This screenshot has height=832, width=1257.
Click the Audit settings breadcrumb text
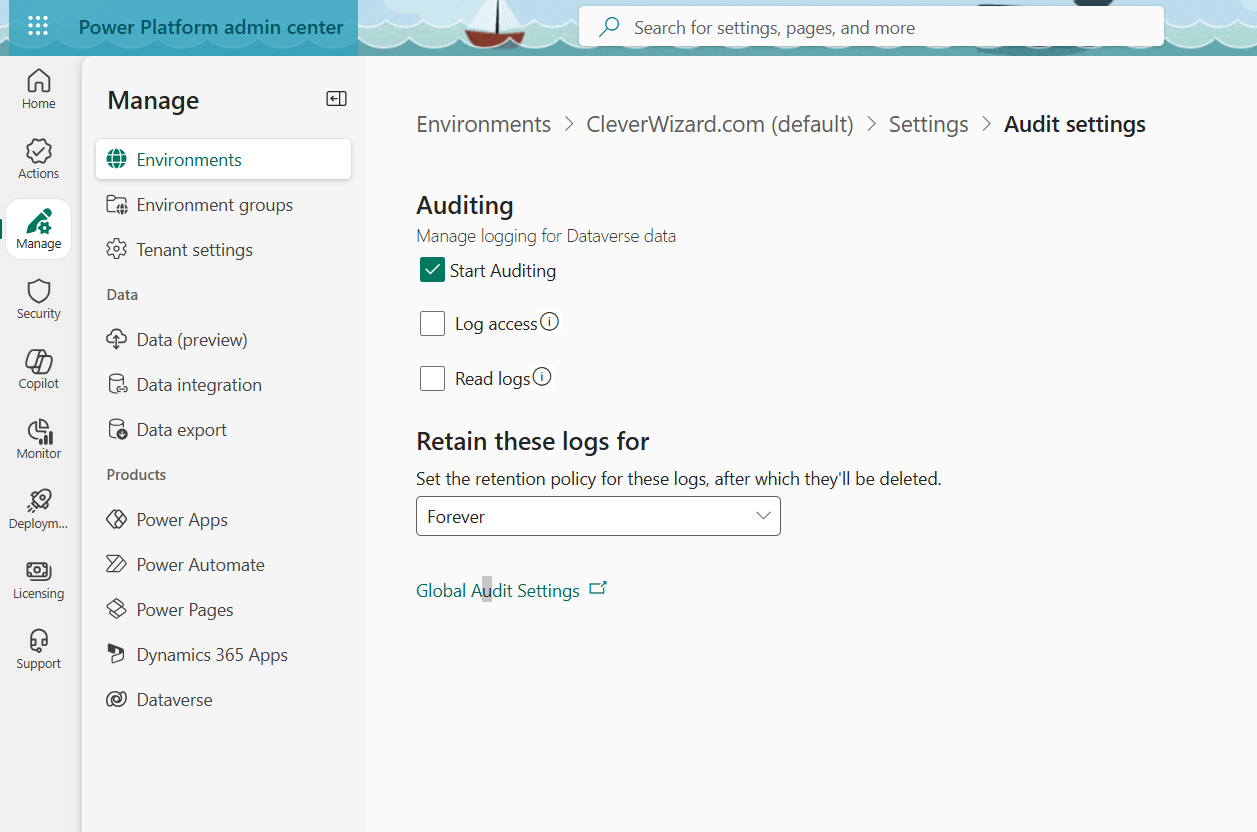[1075, 124]
